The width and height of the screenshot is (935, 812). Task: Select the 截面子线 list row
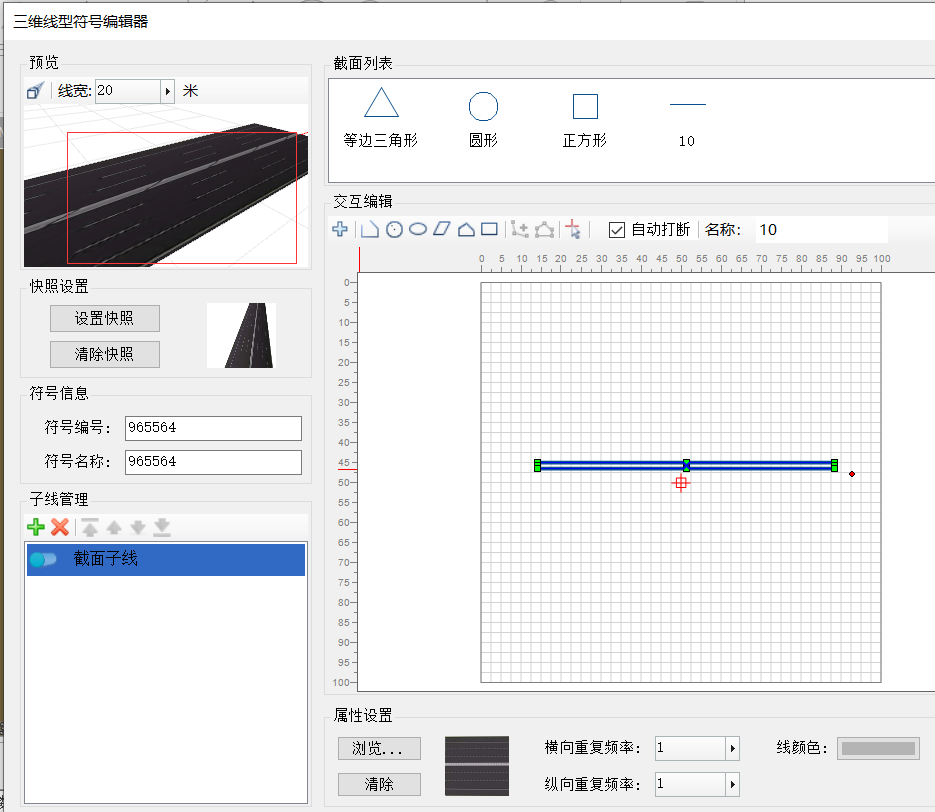tap(166, 559)
